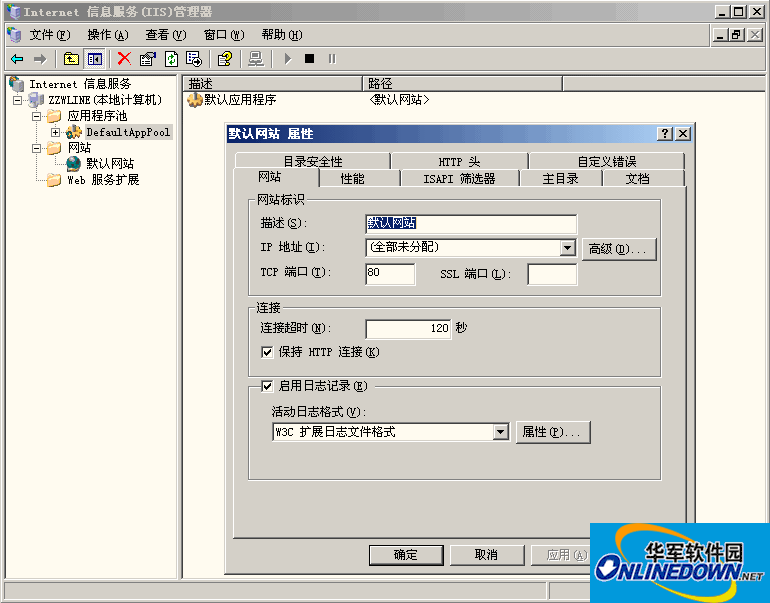Click the Up one level folder icon
The width and height of the screenshot is (770, 603).
click(x=71, y=59)
